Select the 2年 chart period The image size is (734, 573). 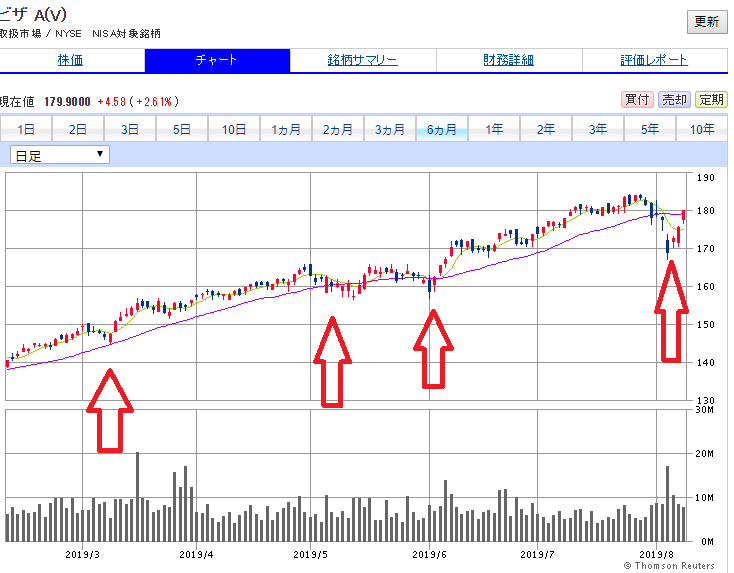coord(546,129)
